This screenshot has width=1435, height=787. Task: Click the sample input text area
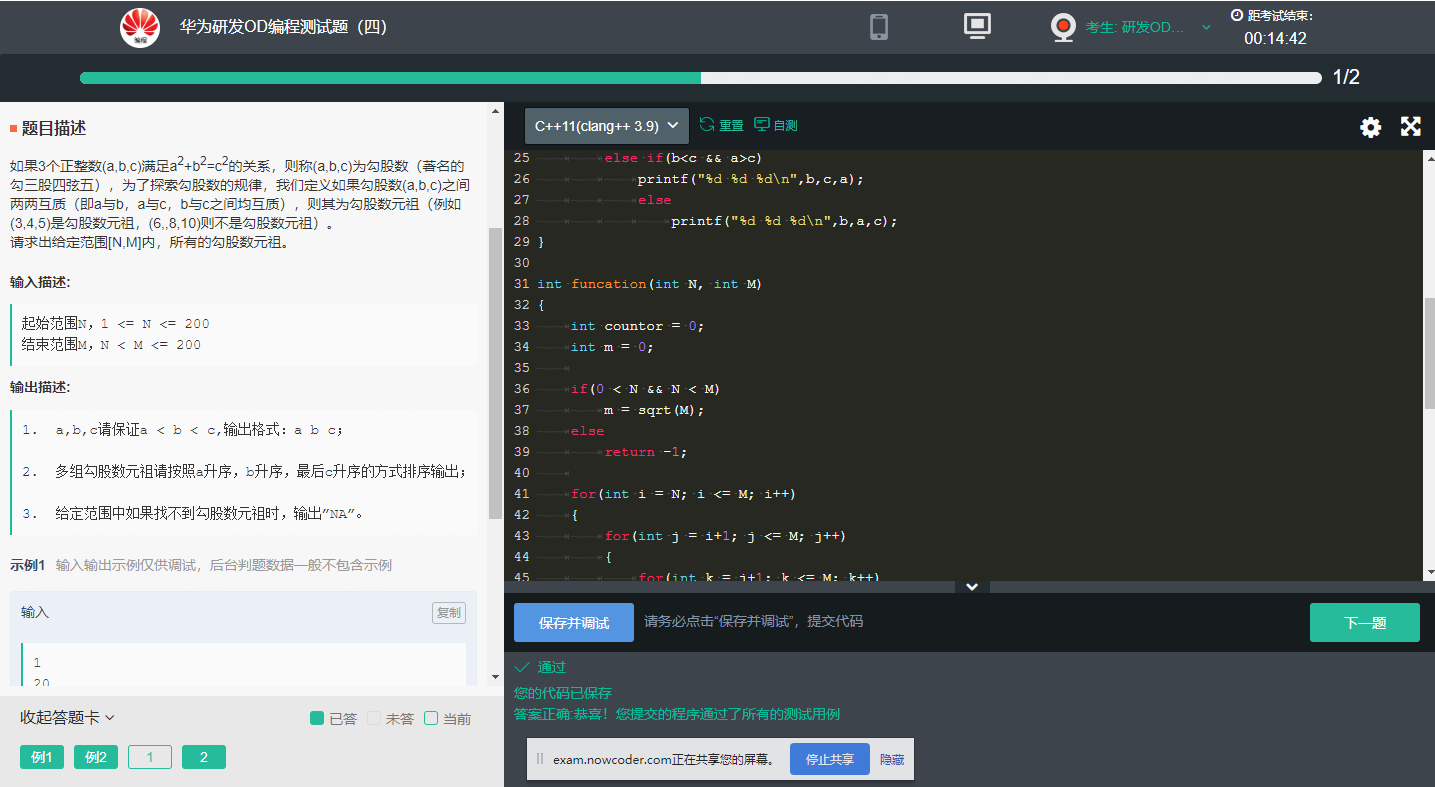point(243,665)
